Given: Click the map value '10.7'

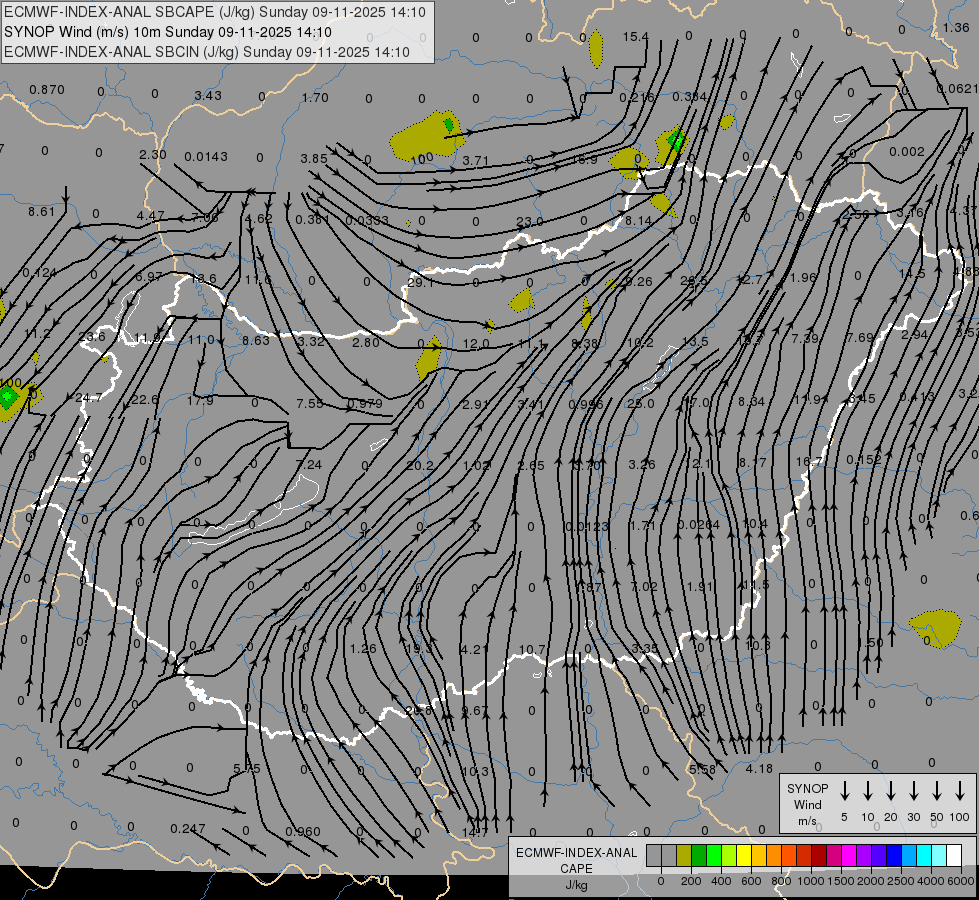Looking at the screenshot, I should 532,650.
